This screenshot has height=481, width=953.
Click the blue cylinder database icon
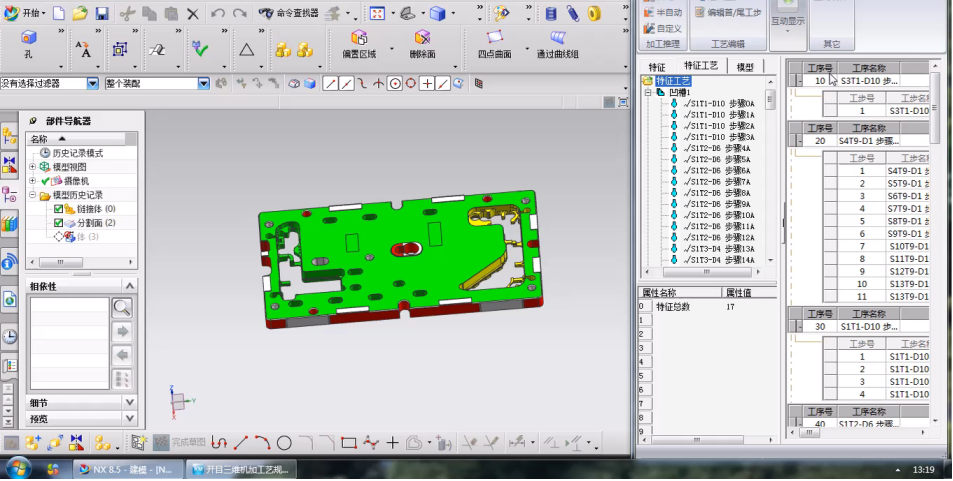[x=551, y=13]
